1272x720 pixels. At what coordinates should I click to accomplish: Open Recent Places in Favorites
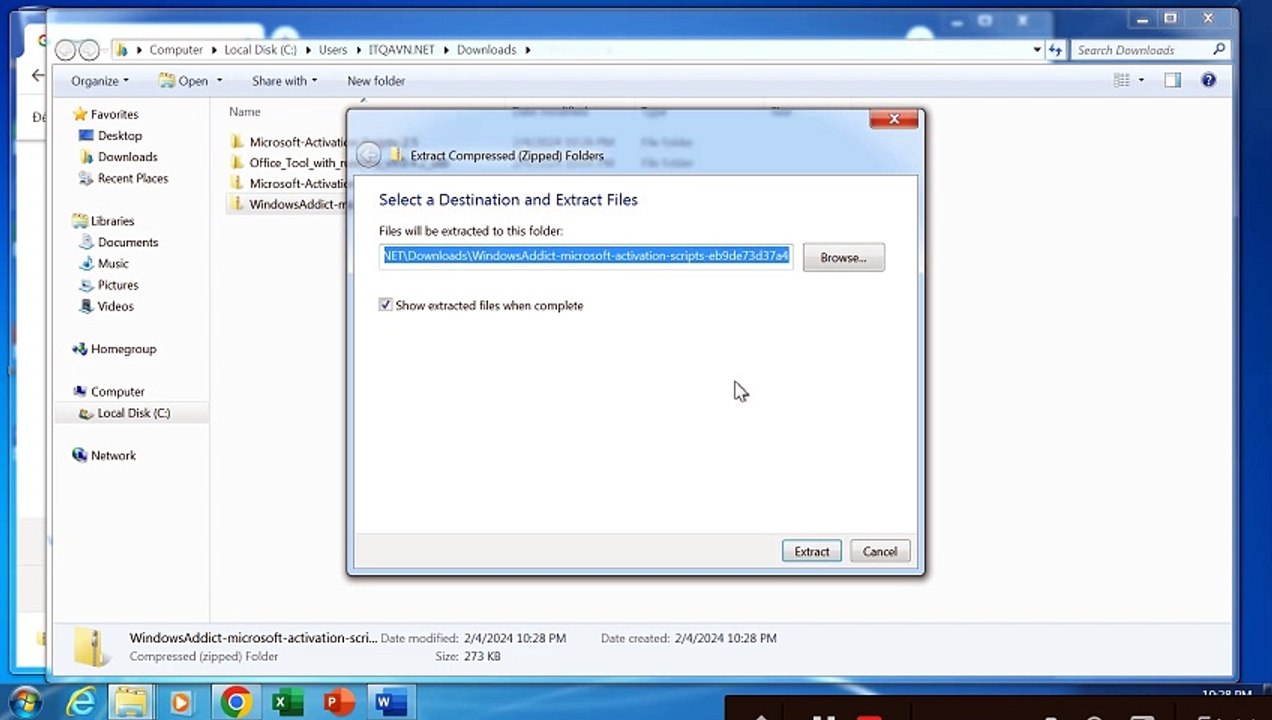point(132,178)
